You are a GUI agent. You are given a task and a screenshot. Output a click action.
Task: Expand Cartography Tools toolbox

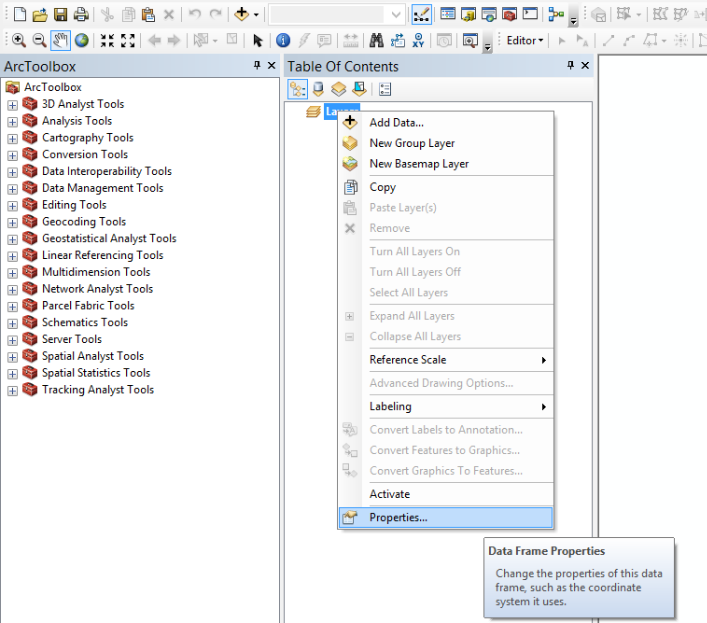(13, 138)
